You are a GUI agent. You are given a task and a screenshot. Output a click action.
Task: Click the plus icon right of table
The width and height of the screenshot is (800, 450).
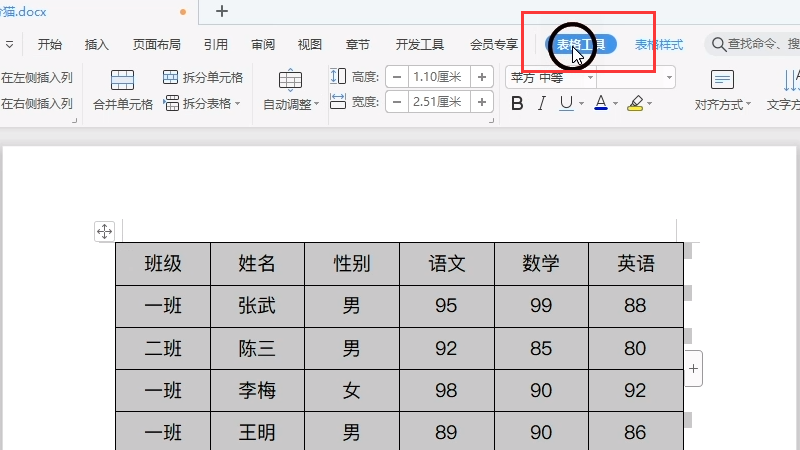tap(694, 369)
